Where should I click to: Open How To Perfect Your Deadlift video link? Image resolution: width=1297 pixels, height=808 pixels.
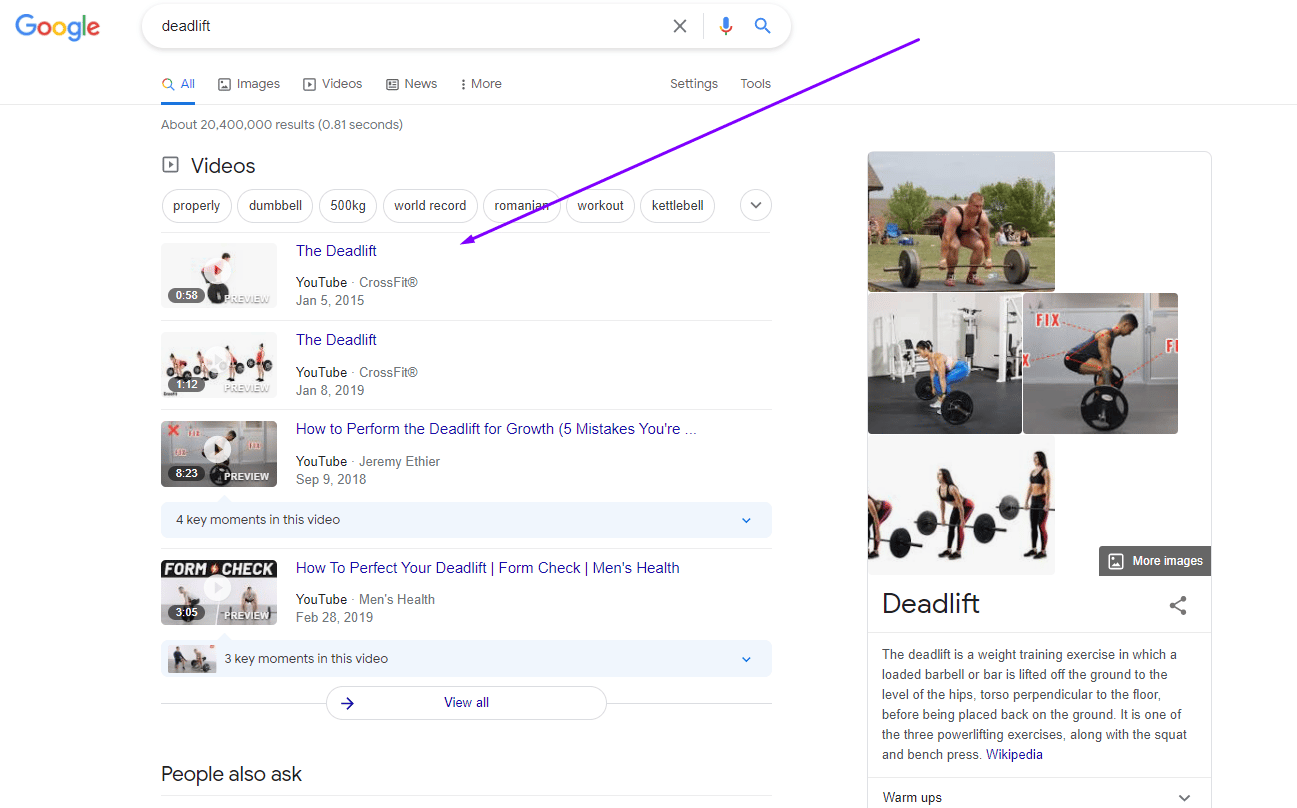[x=488, y=568]
